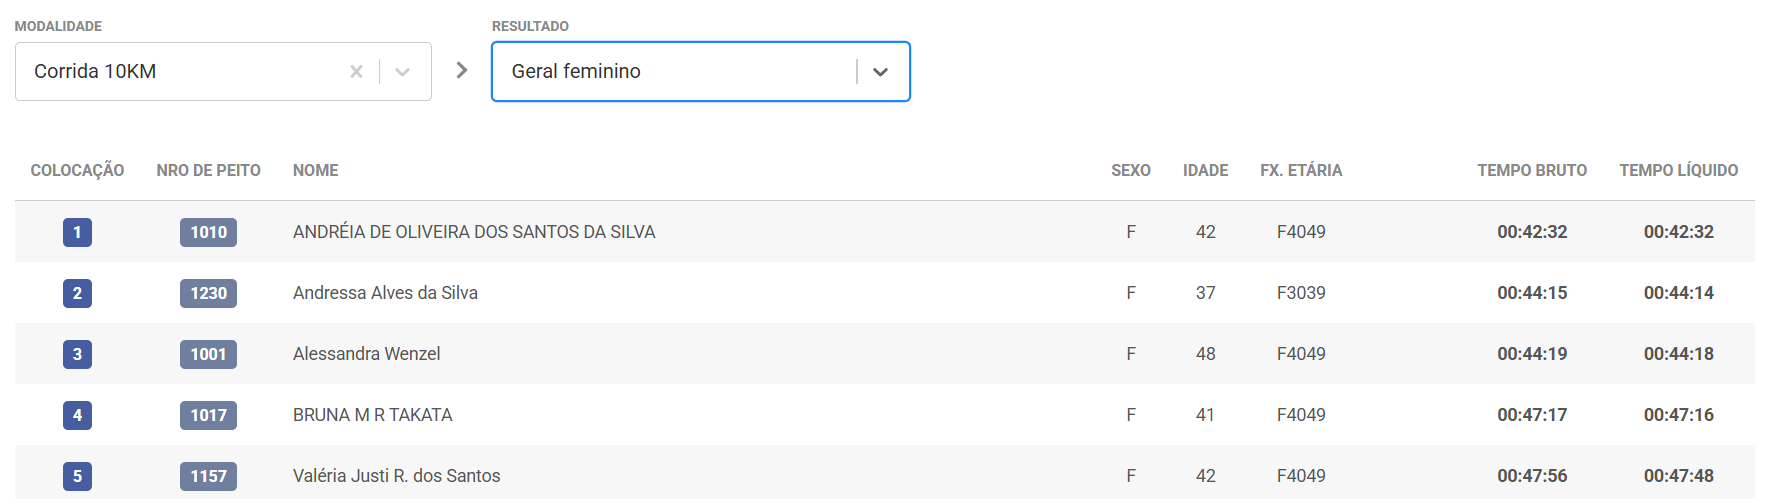Click the Tempo Líquido column header
Screen dimensions: 1775x499
(x=1678, y=170)
